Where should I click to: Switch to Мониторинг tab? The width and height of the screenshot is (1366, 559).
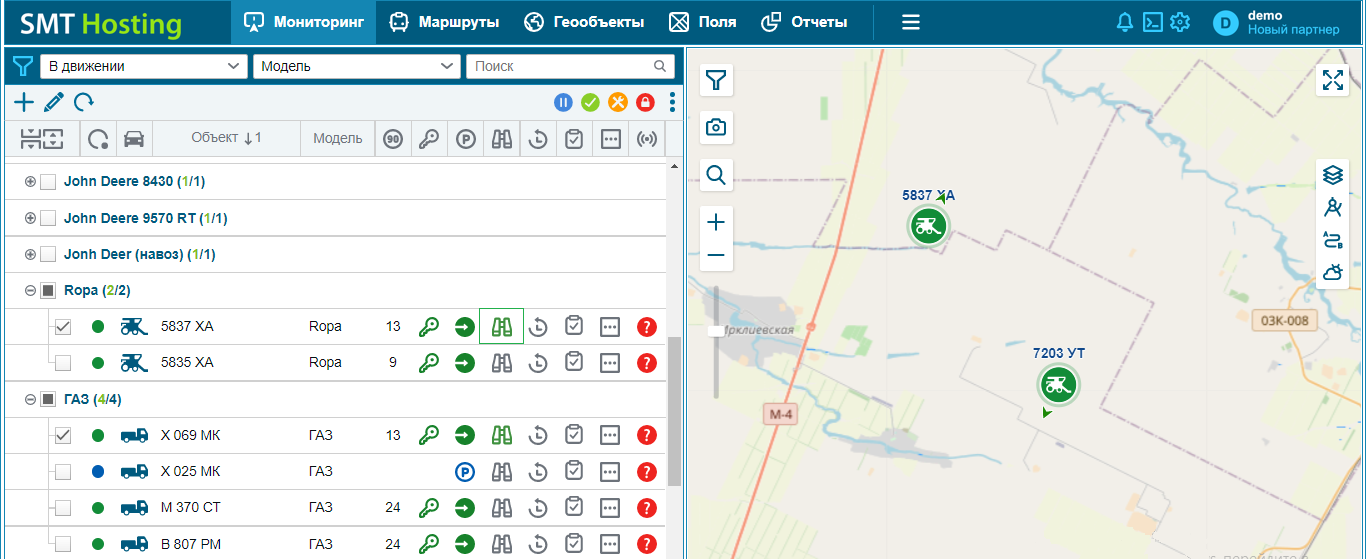point(304,22)
